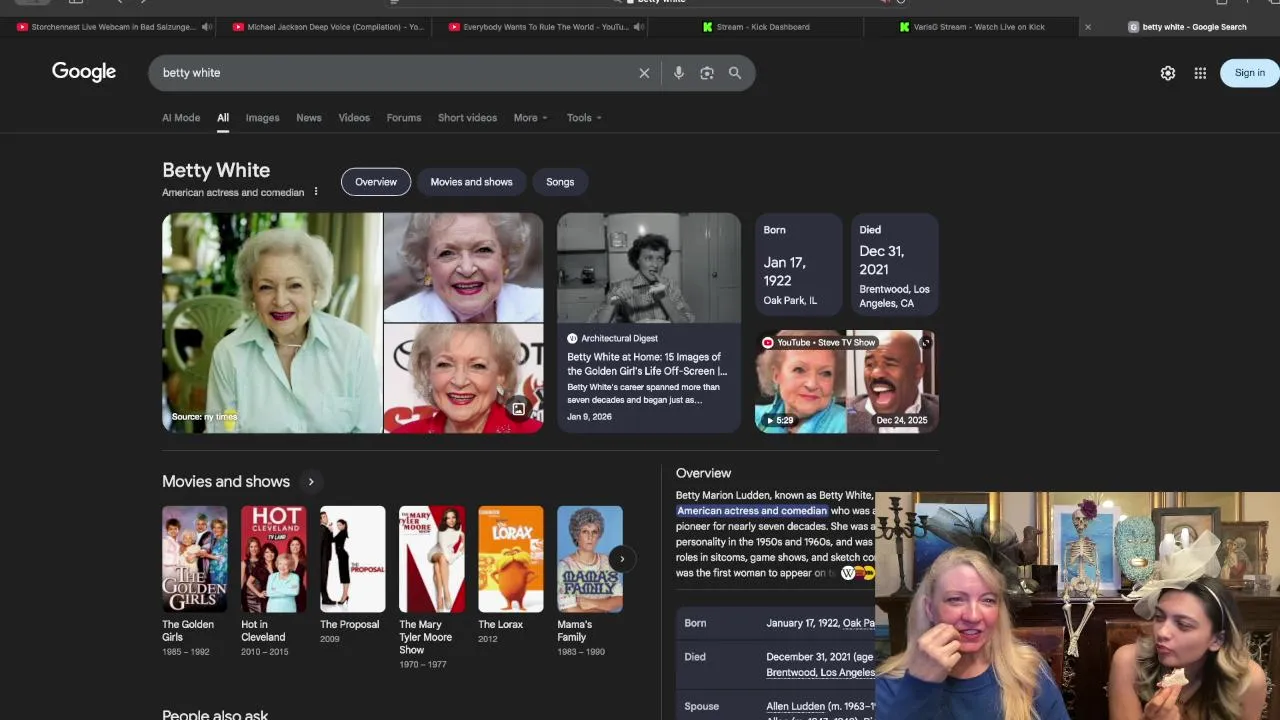Switch to Storchennest Live Webcam tab
The width and height of the screenshot is (1280, 720).
(x=108, y=27)
